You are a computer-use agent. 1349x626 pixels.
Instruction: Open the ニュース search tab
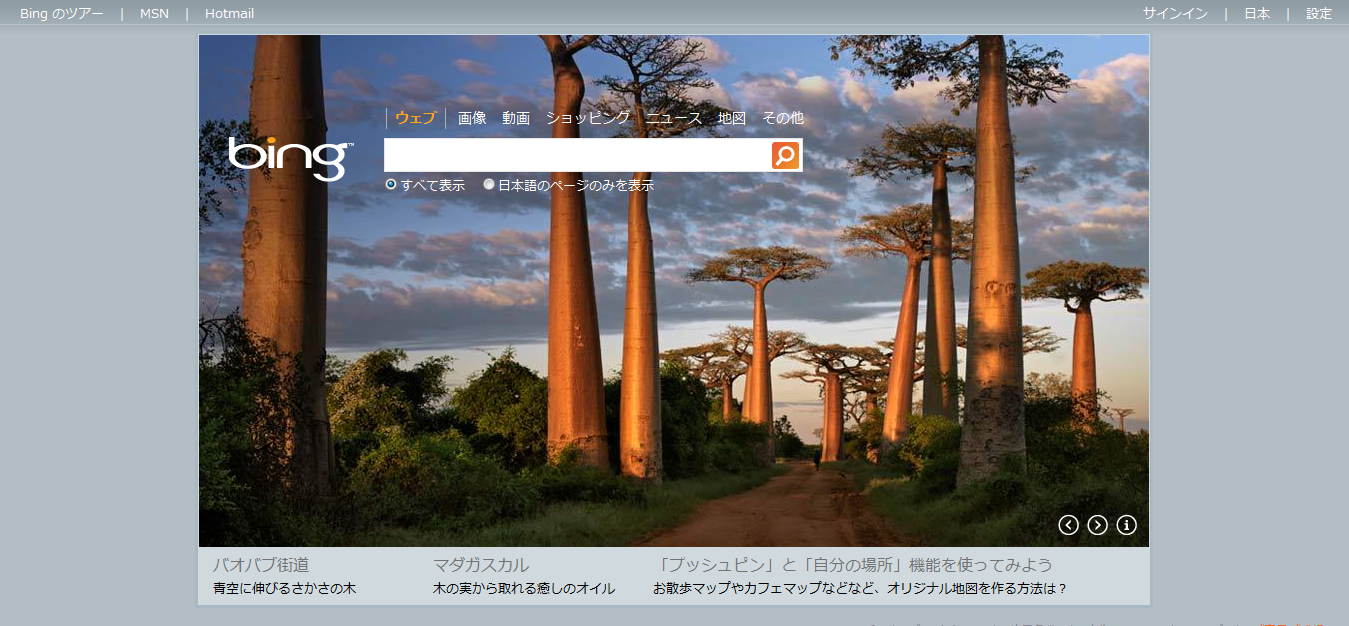point(674,118)
